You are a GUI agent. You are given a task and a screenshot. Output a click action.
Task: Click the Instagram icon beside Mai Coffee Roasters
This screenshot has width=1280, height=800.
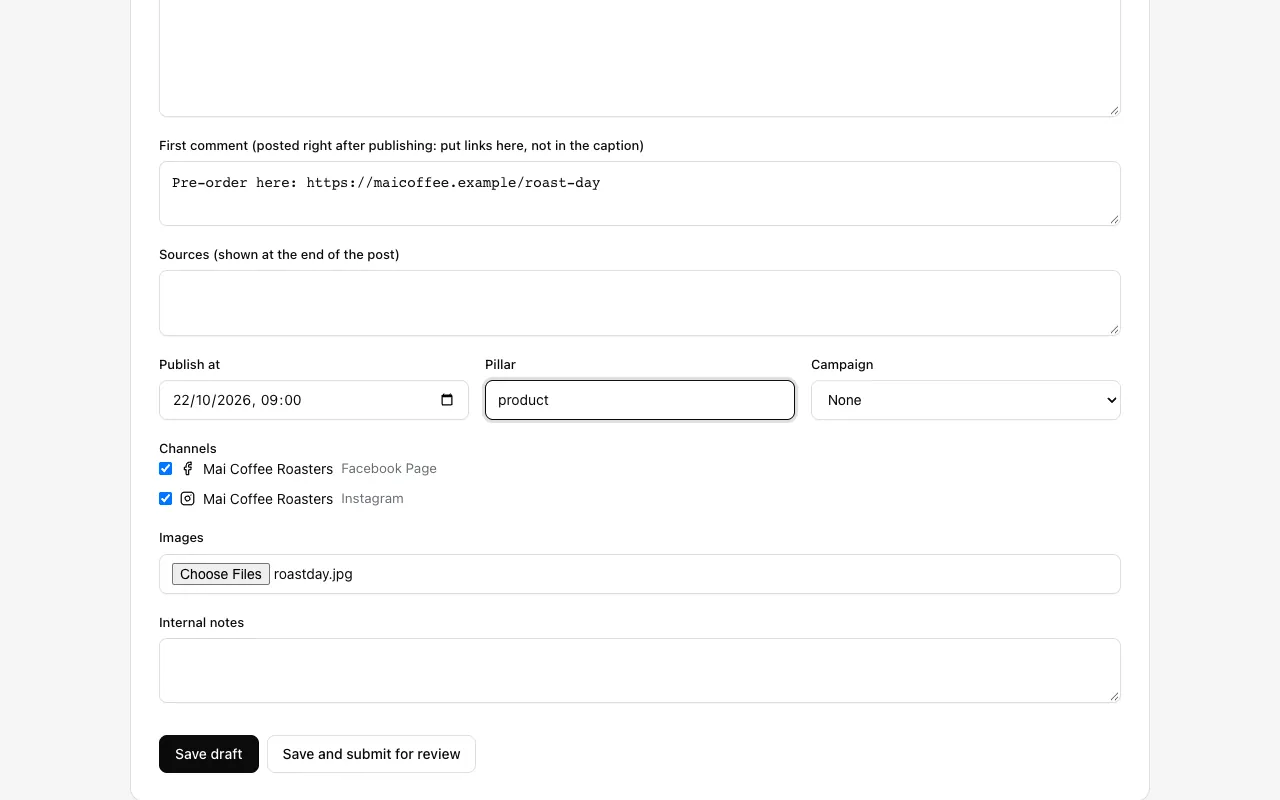(x=187, y=499)
